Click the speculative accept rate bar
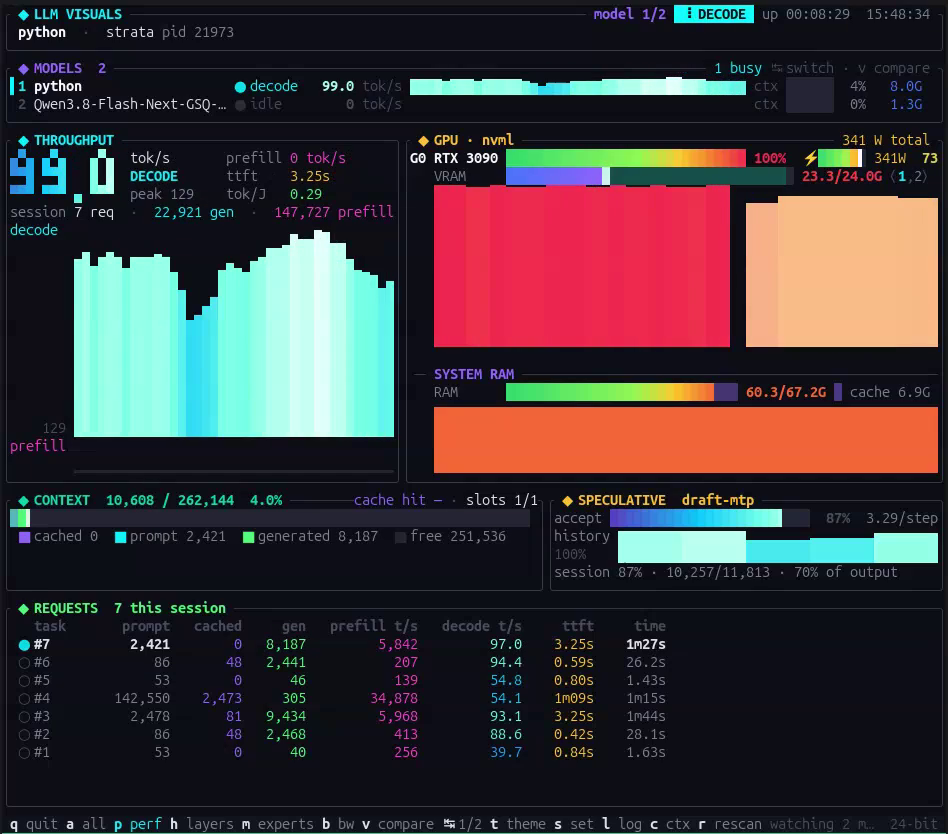 [x=710, y=518]
